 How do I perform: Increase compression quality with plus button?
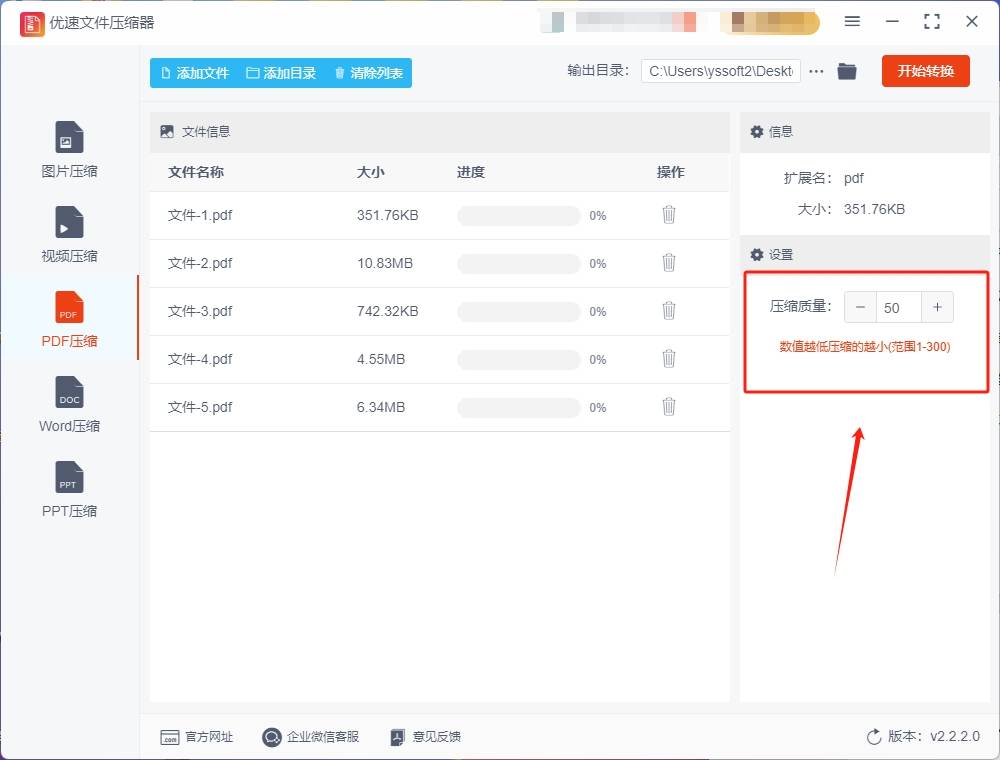coord(937,307)
